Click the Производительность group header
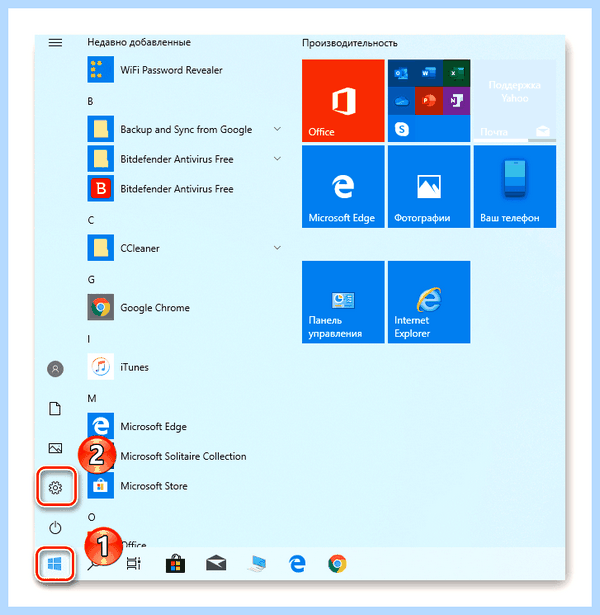The width and height of the screenshot is (600, 615). coord(349,43)
